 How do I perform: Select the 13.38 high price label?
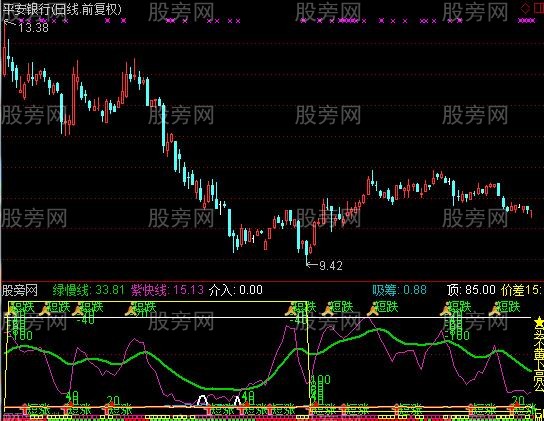(x=33, y=27)
